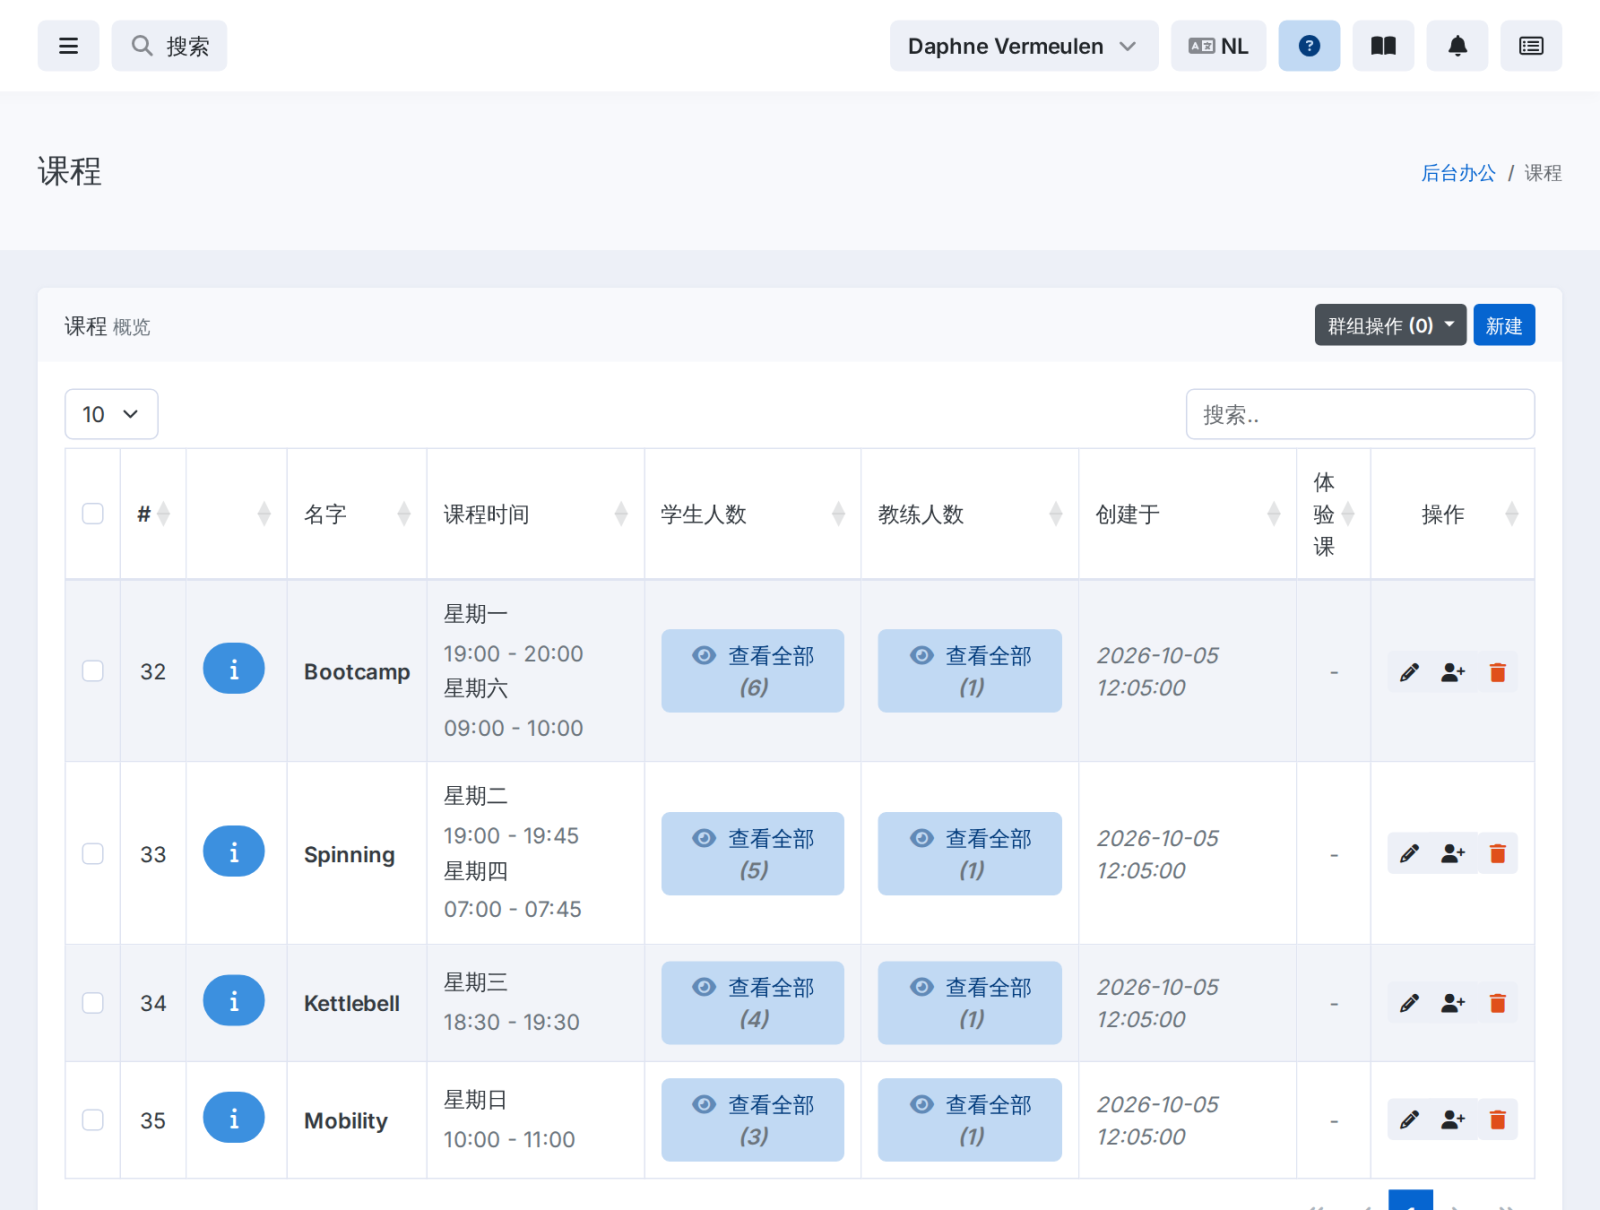This screenshot has width=1600, height=1210.
Task: Tick the checkbox for course 32
Action: click(93, 671)
